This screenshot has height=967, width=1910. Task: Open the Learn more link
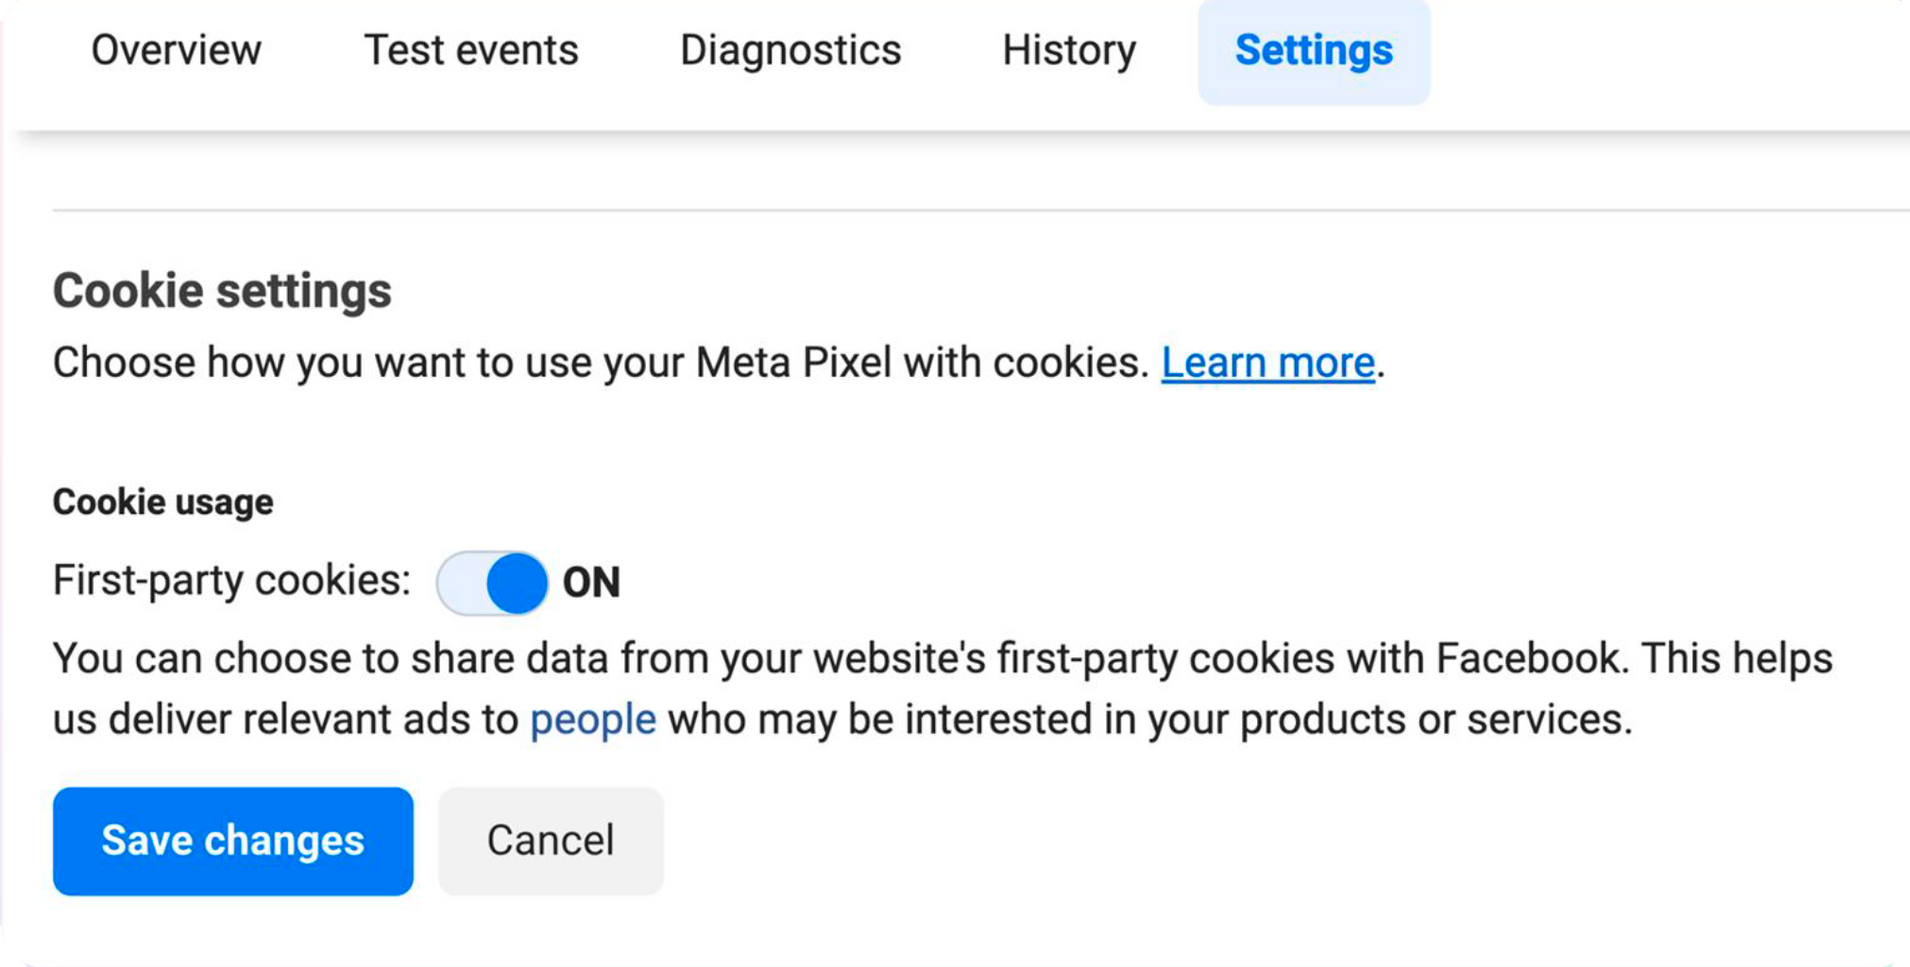(x=1267, y=362)
